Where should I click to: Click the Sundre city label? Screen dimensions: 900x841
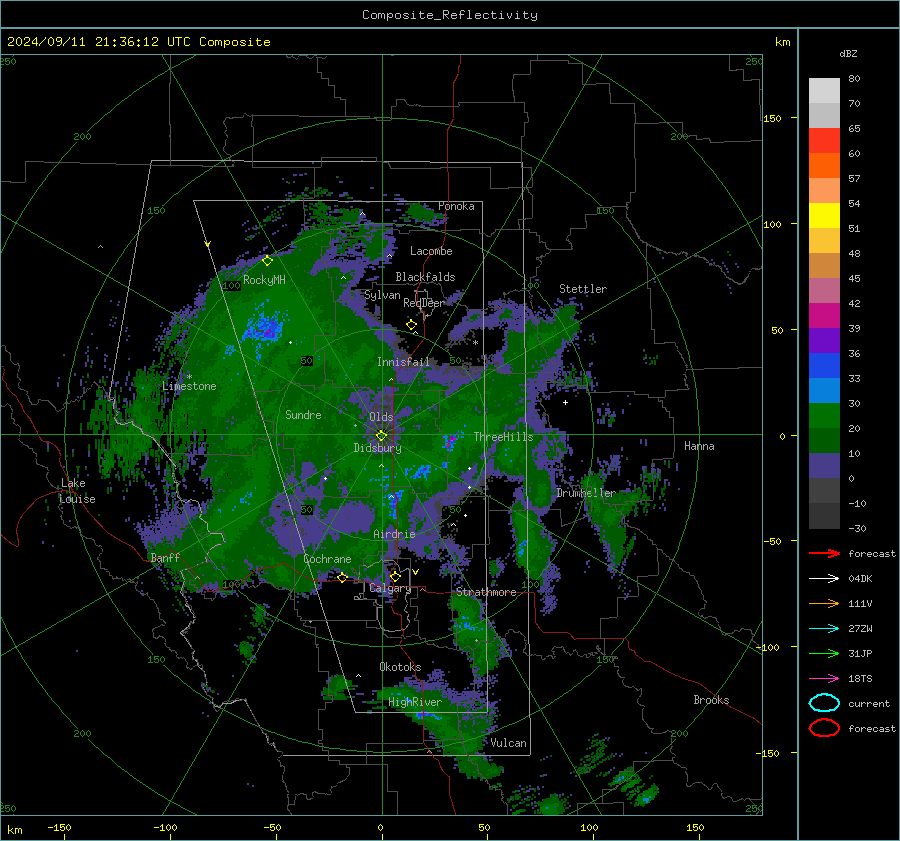pos(303,414)
